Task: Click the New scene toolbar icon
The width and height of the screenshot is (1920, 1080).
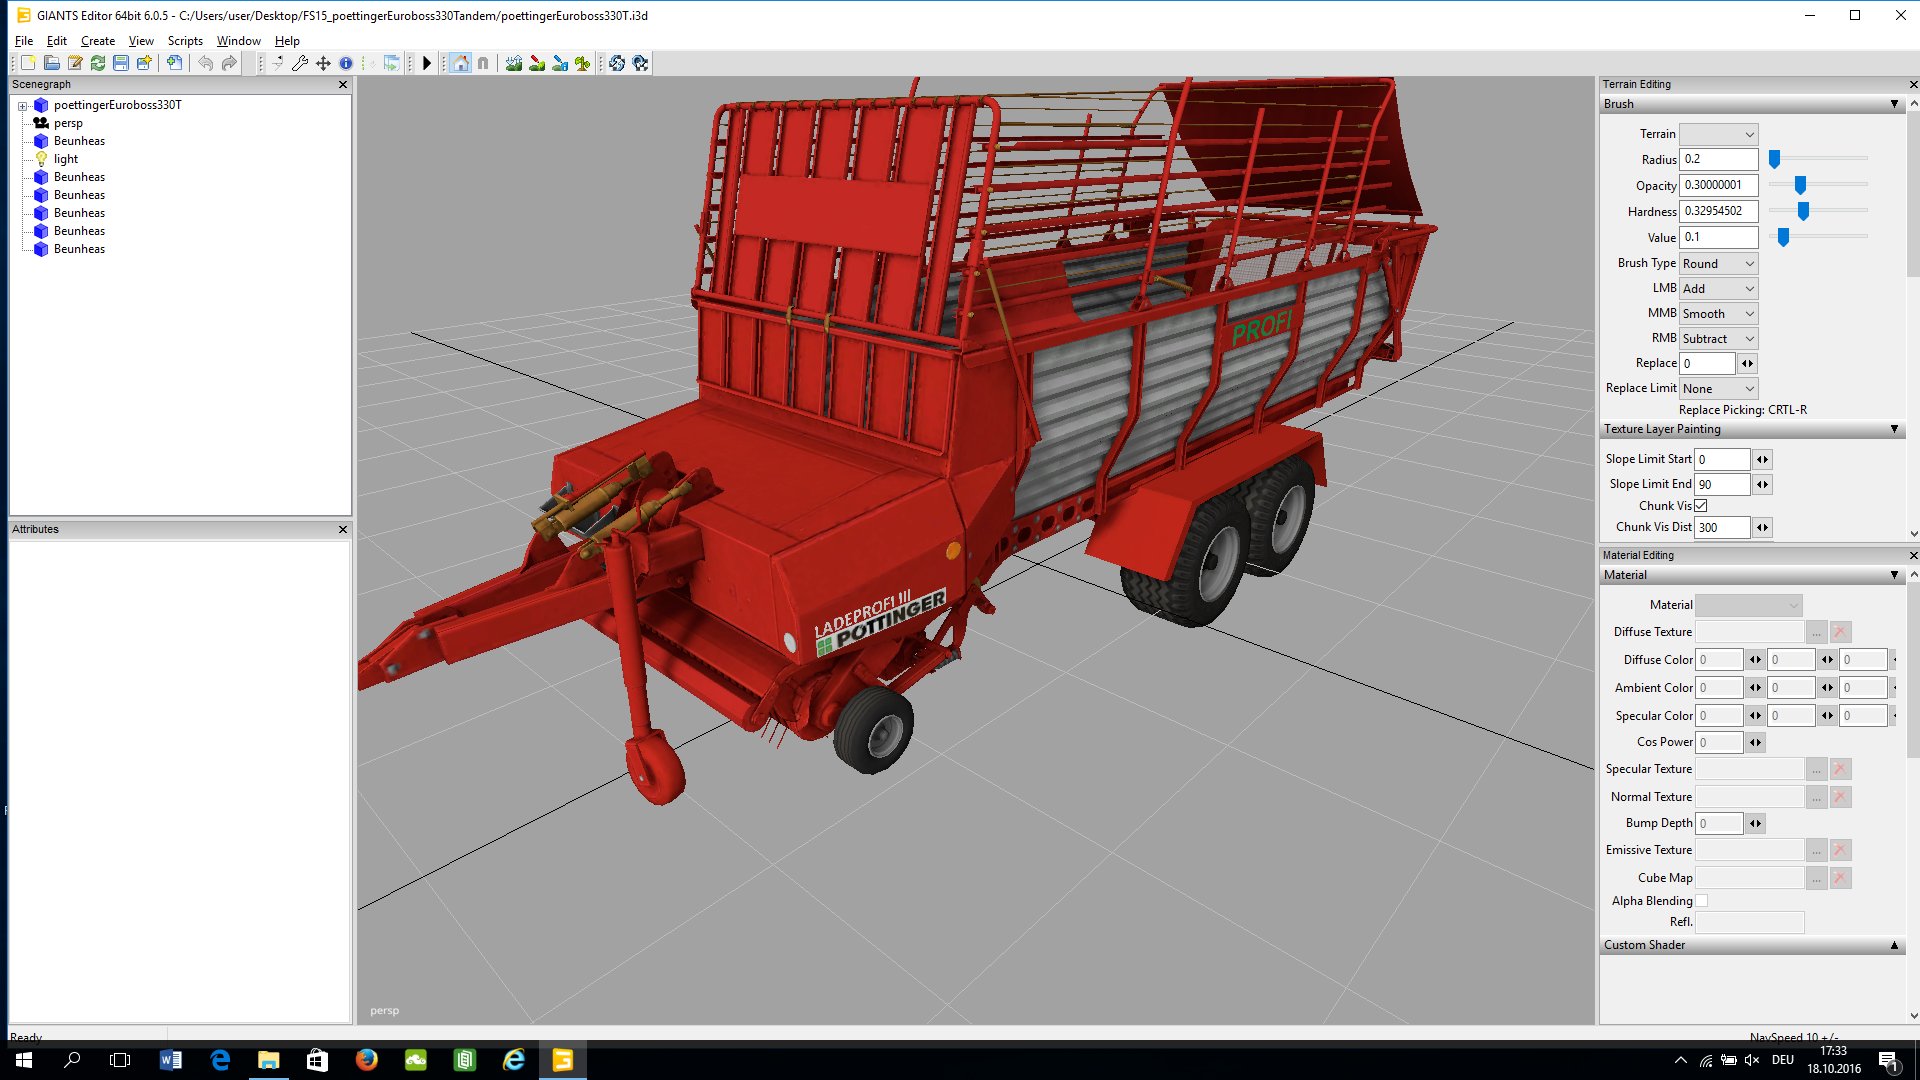Action: (x=28, y=63)
